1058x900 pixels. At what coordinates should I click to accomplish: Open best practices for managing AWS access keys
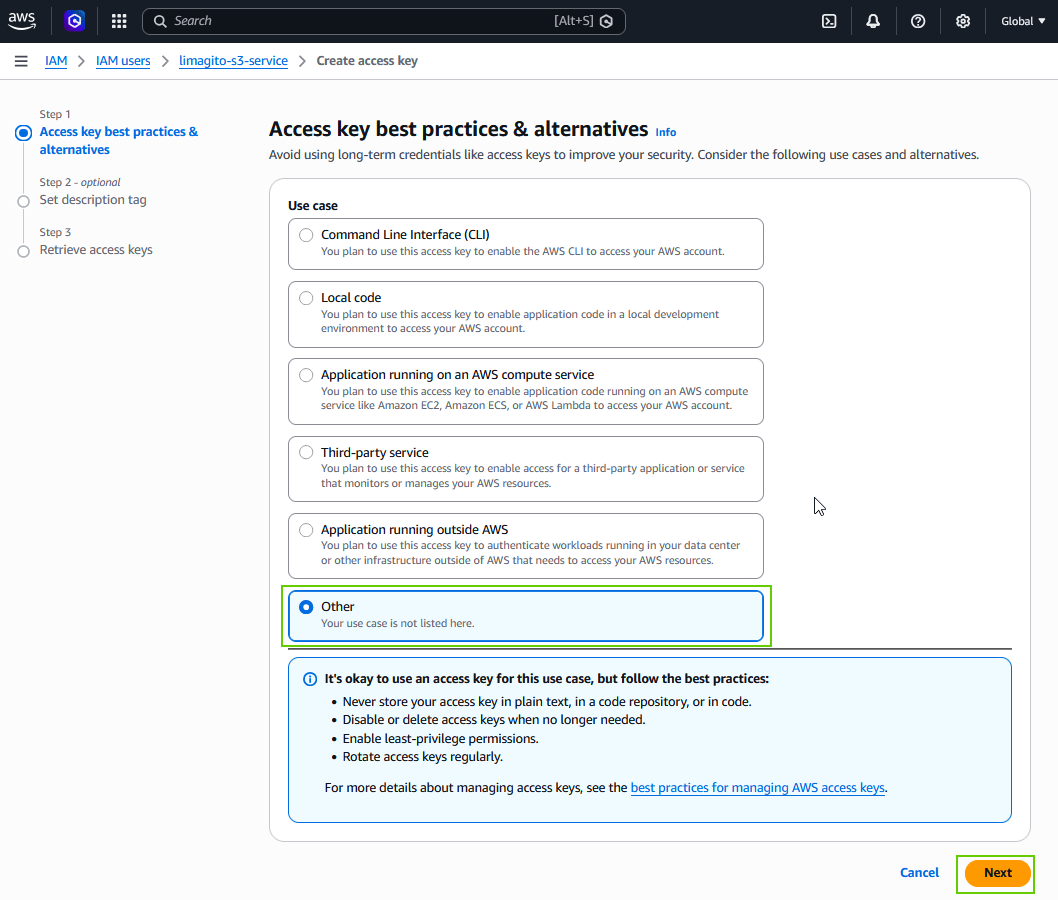757,787
